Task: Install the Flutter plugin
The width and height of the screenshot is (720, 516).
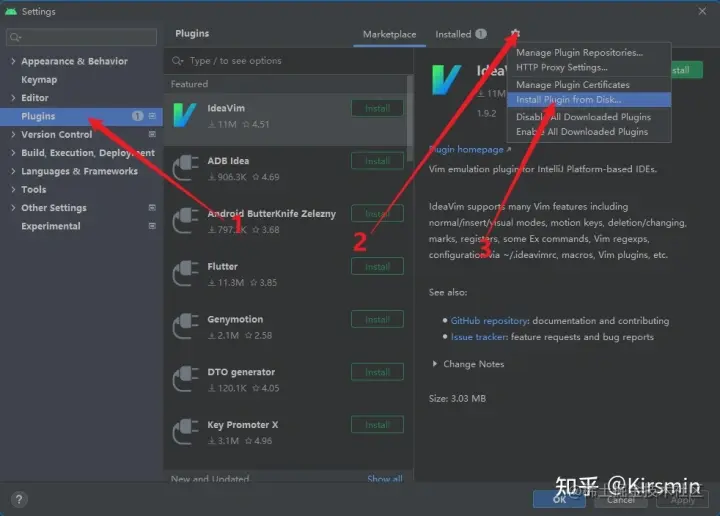Action: (377, 267)
